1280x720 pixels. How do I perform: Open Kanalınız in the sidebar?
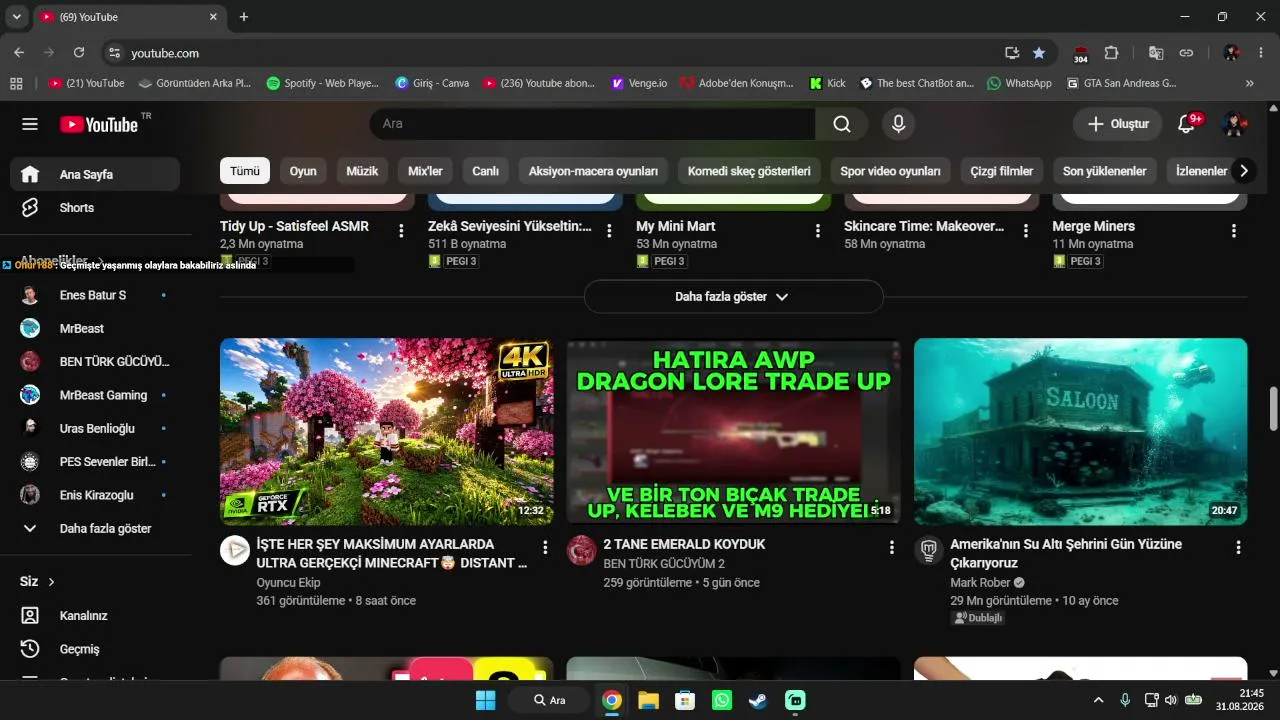pyautogui.click(x=95, y=616)
